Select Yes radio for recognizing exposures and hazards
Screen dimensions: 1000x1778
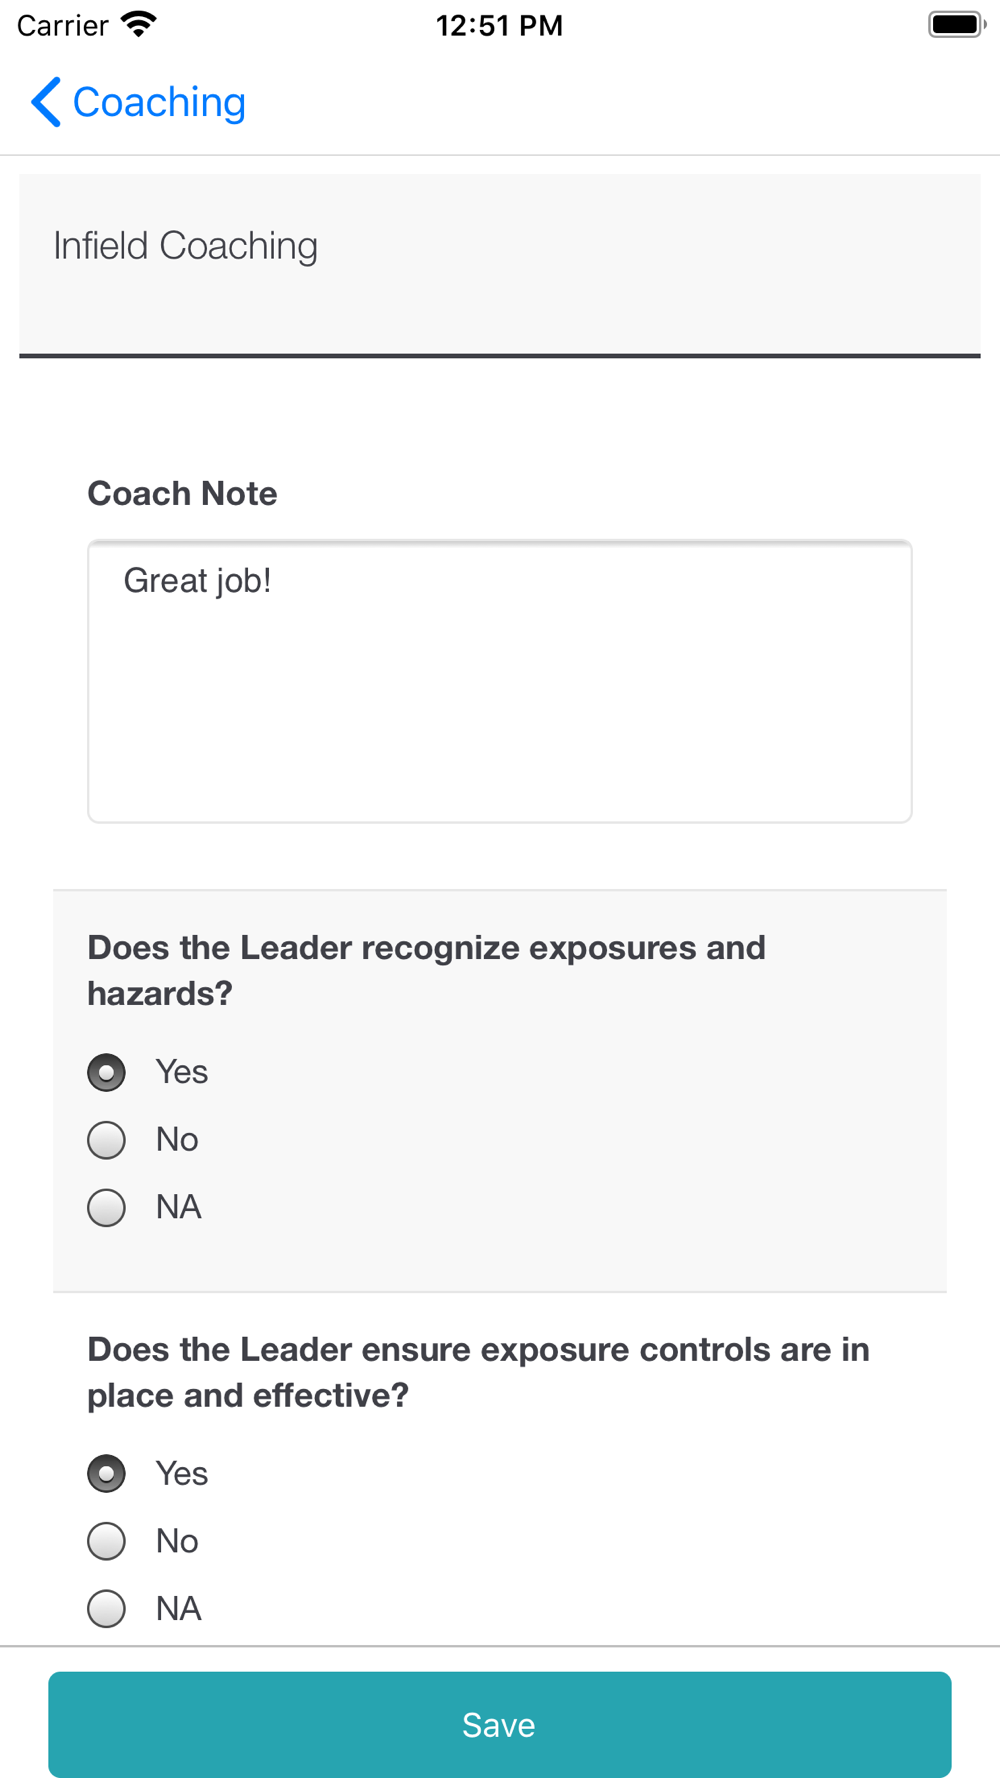[107, 1072]
